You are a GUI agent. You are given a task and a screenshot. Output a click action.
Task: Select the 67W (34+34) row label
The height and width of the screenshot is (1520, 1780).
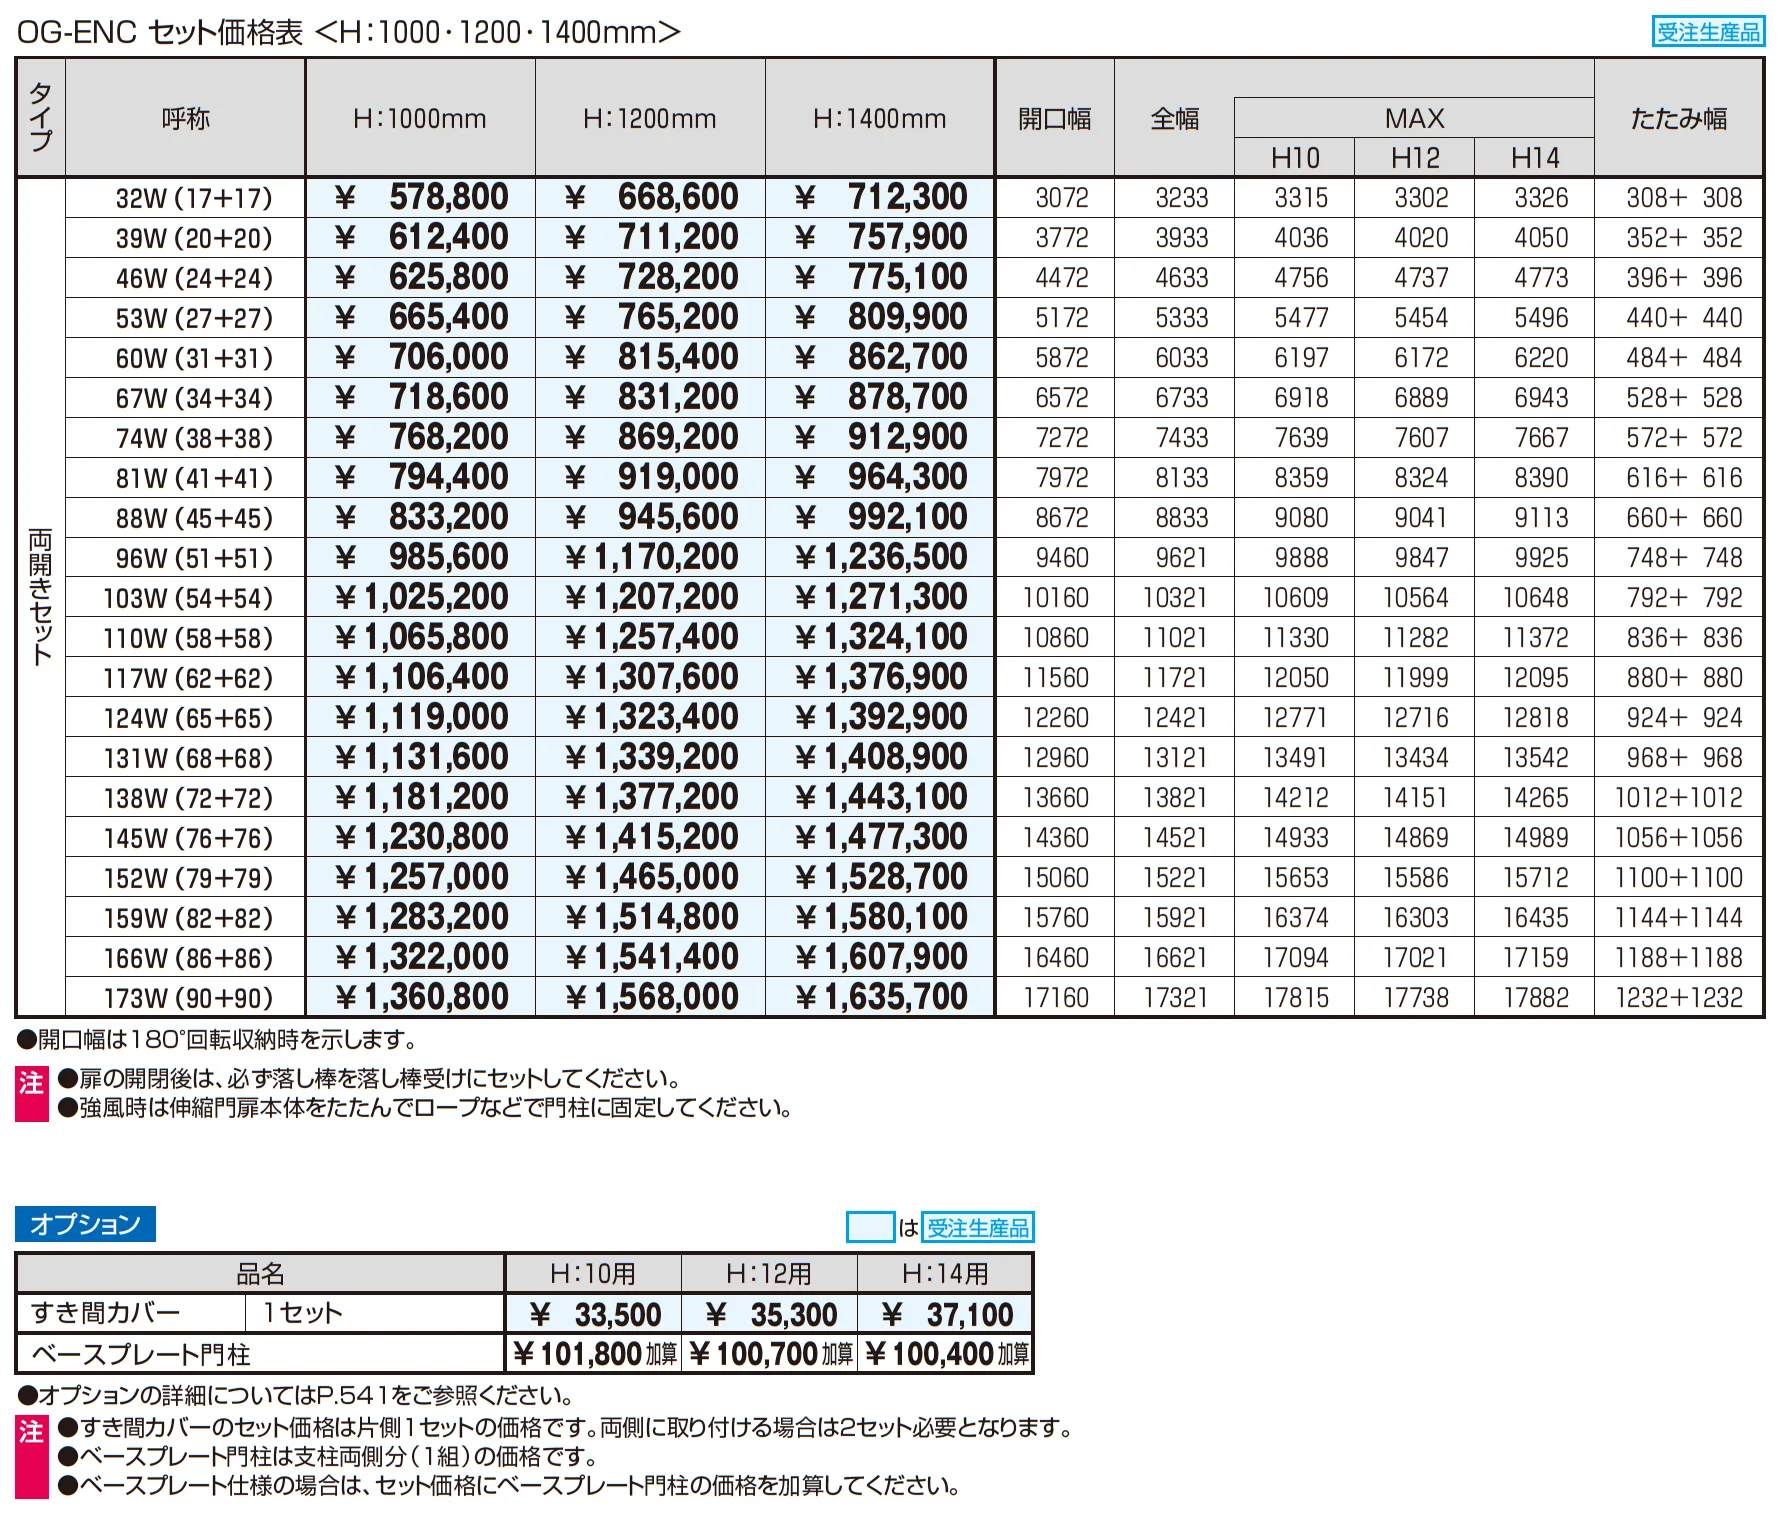(x=194, y=398)
